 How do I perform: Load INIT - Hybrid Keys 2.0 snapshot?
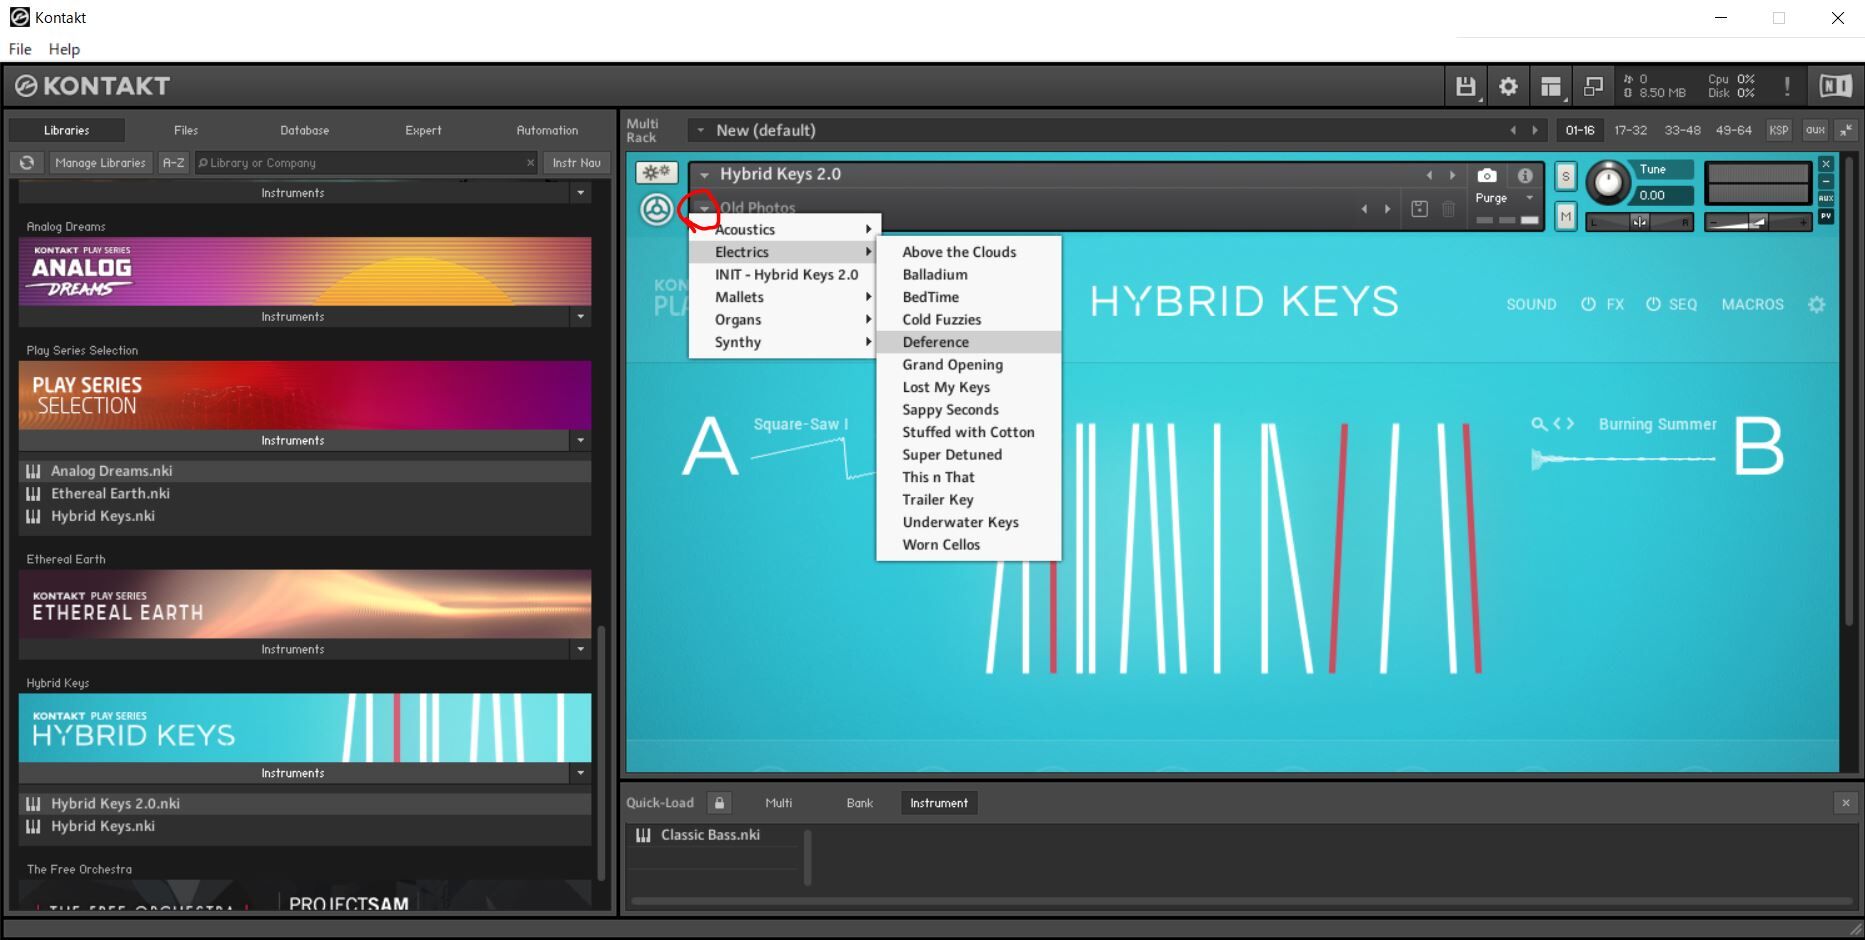coord(785,275)
